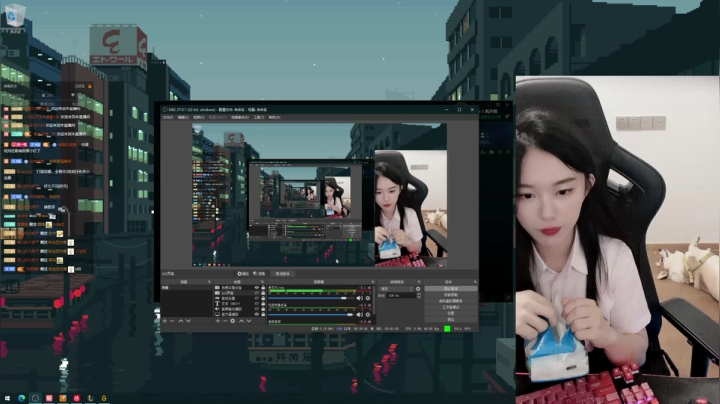Open transition properties gear beside the transition dropdown
The image size is (720, 404).
[x=418, y=289]
